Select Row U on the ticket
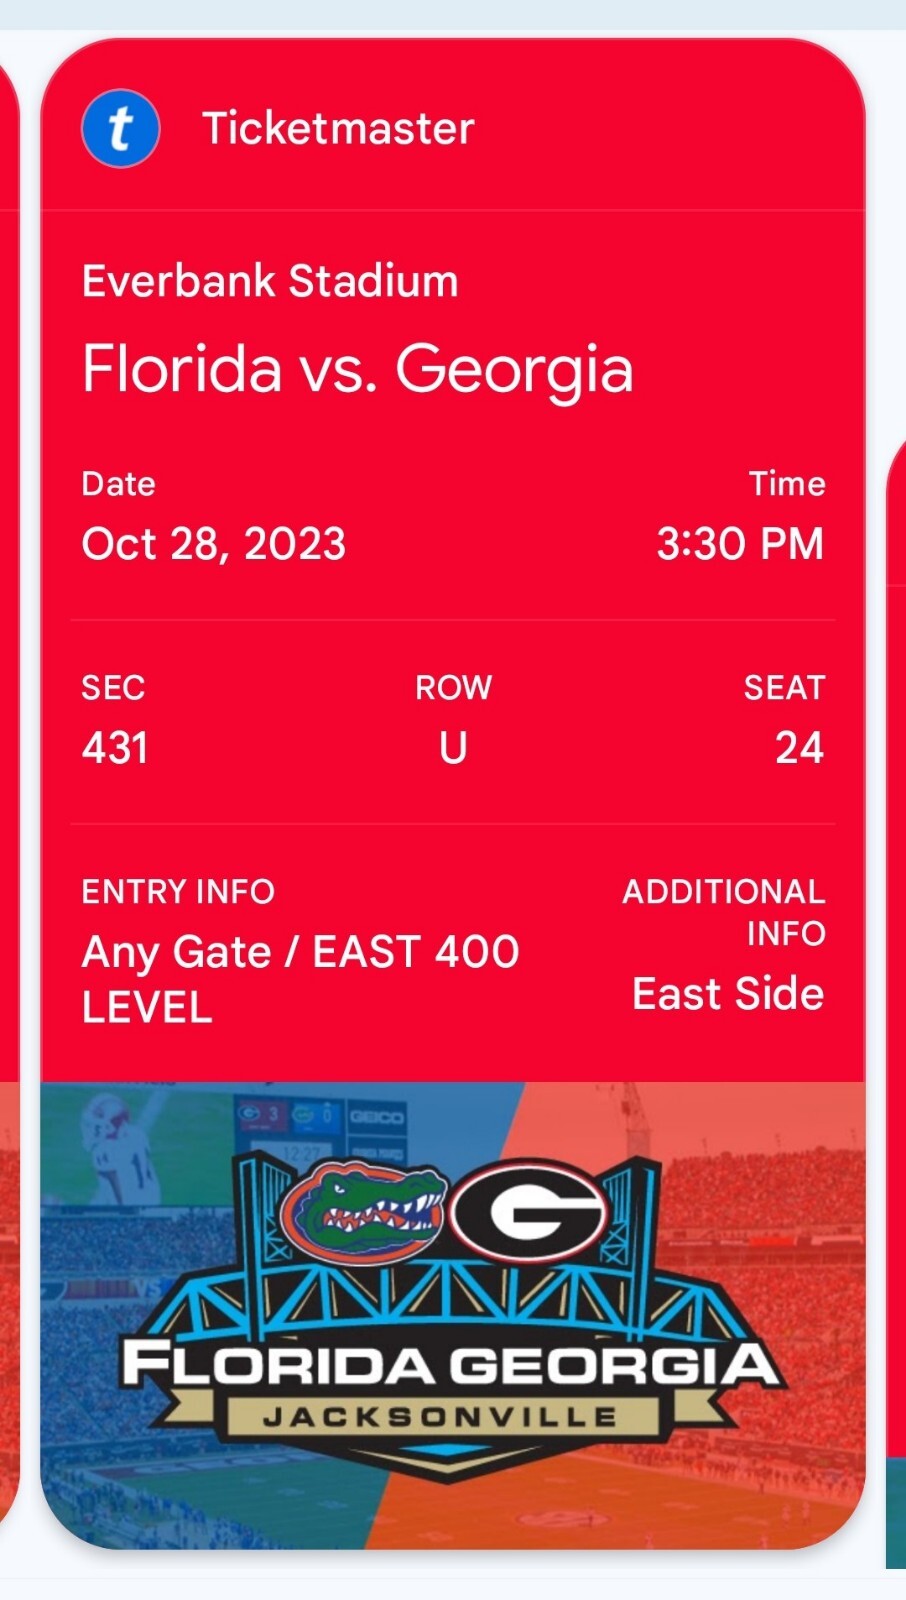 [452, 746]
